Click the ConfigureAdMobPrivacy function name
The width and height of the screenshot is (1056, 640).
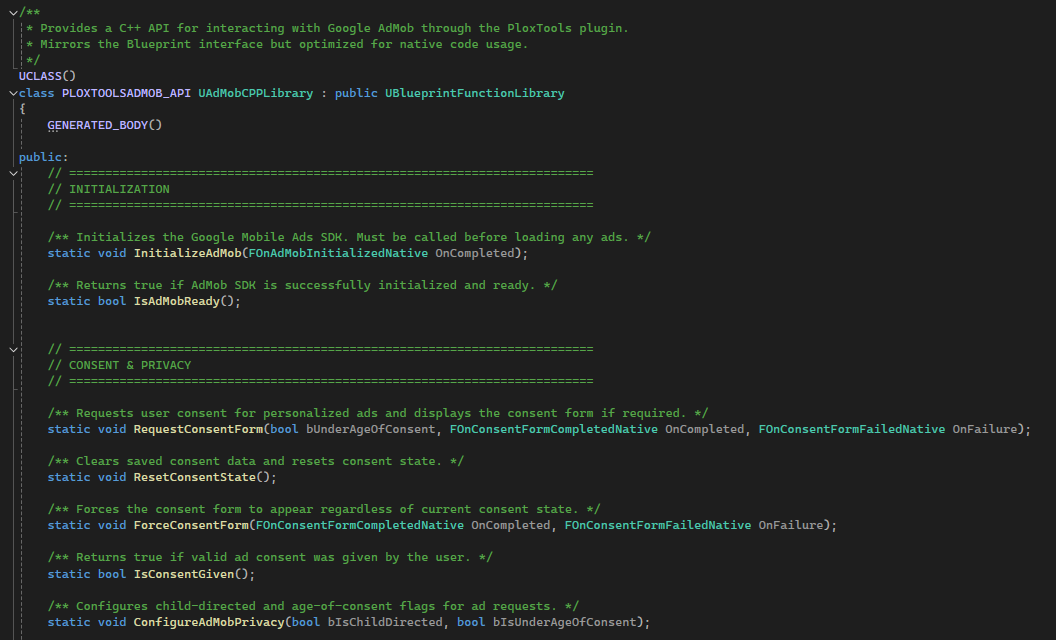tap(208, 621)
